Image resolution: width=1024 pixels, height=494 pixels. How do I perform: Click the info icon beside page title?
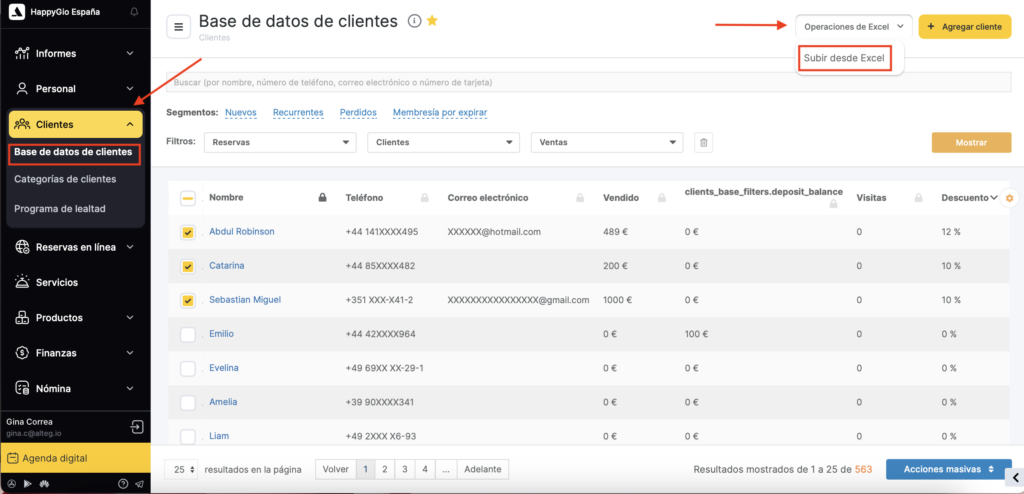pos(414,21)
